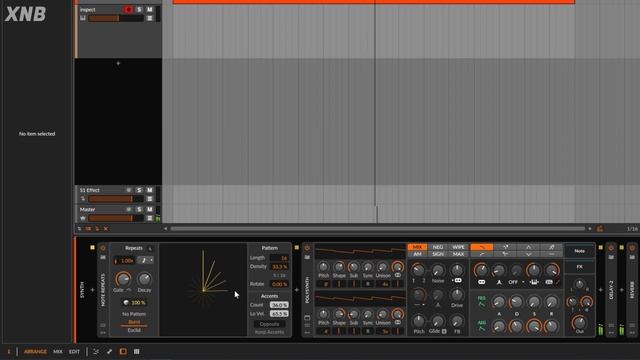Mute the S1 Effect track
The height and width of the screenshot is (360, 640).
(x=149, y=190)
